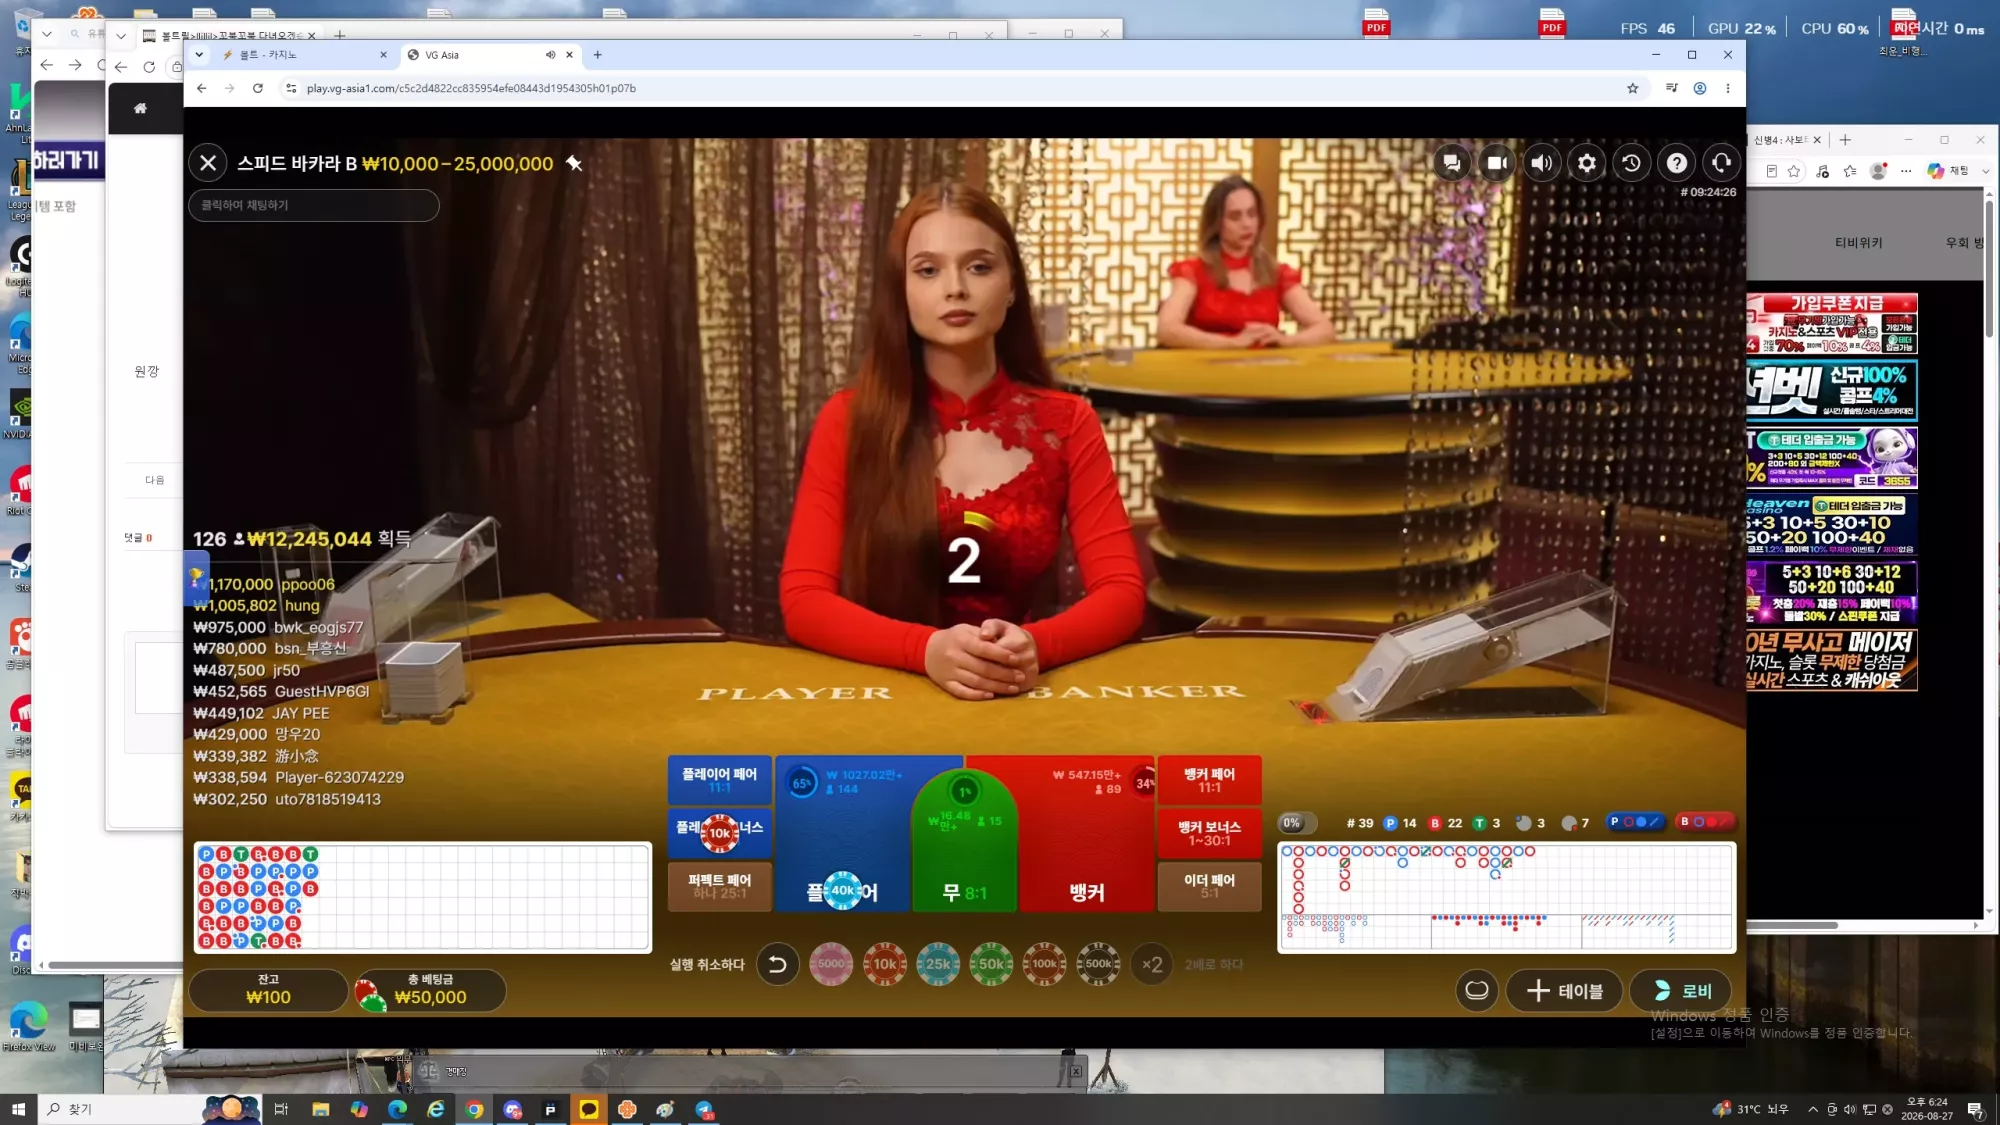Bet on 이더 페어 5:1
2000x1125 pixels.
point(1209,886)
